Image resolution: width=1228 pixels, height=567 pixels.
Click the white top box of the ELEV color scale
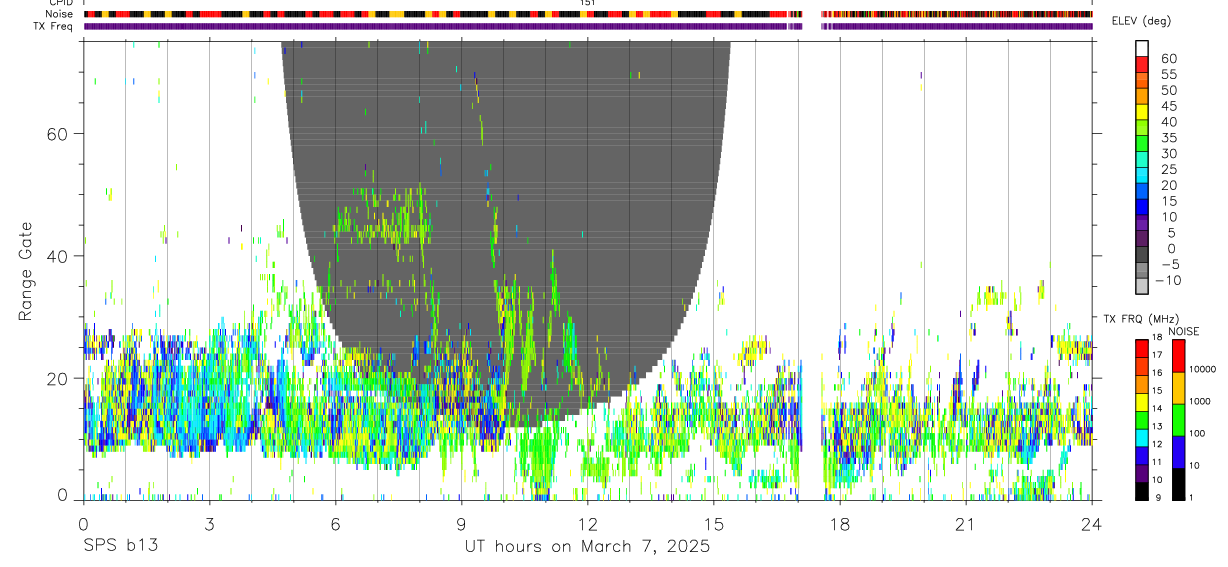1142,47
